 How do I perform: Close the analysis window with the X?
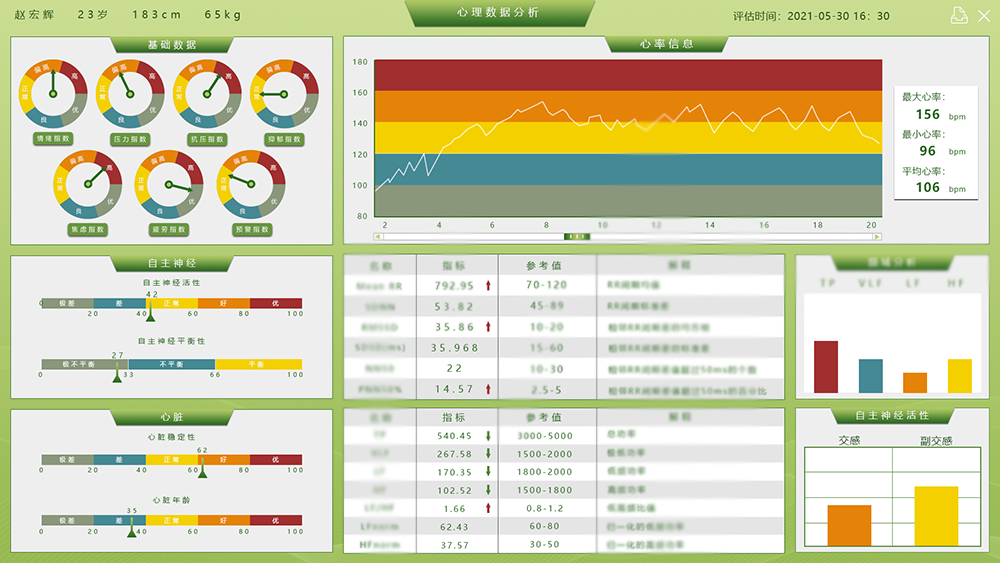tap(982, 14)
